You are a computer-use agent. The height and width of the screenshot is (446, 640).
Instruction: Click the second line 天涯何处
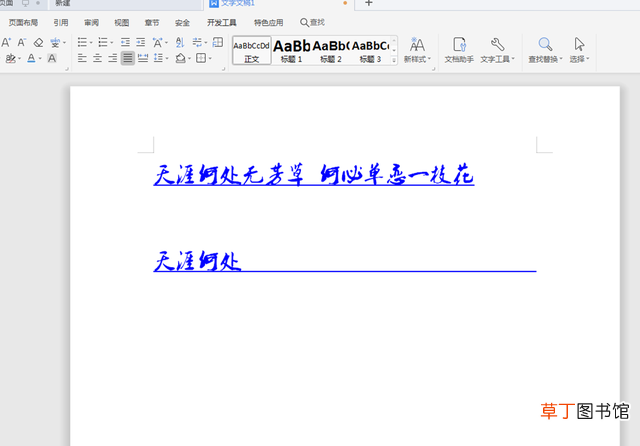tap(197, 261)
